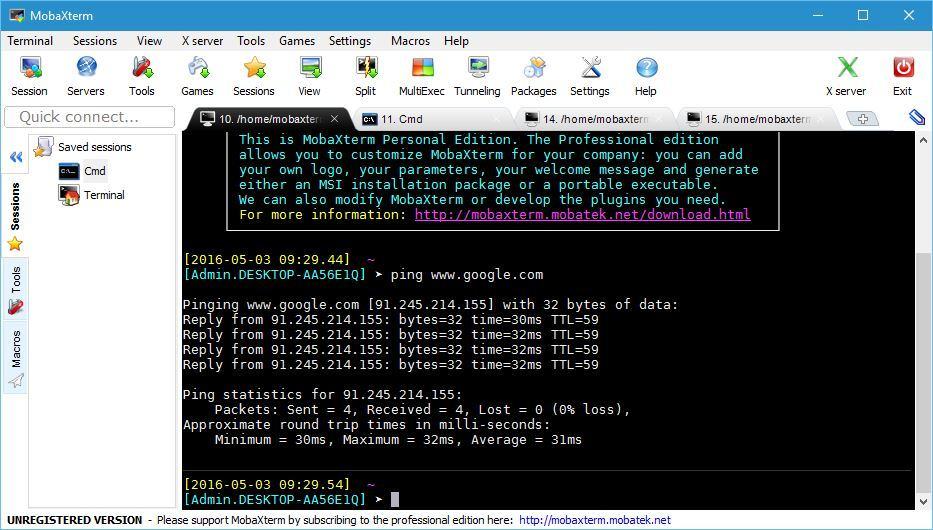Toggle the X server toolbar button

pyautogui.click(x=846, y=76)
